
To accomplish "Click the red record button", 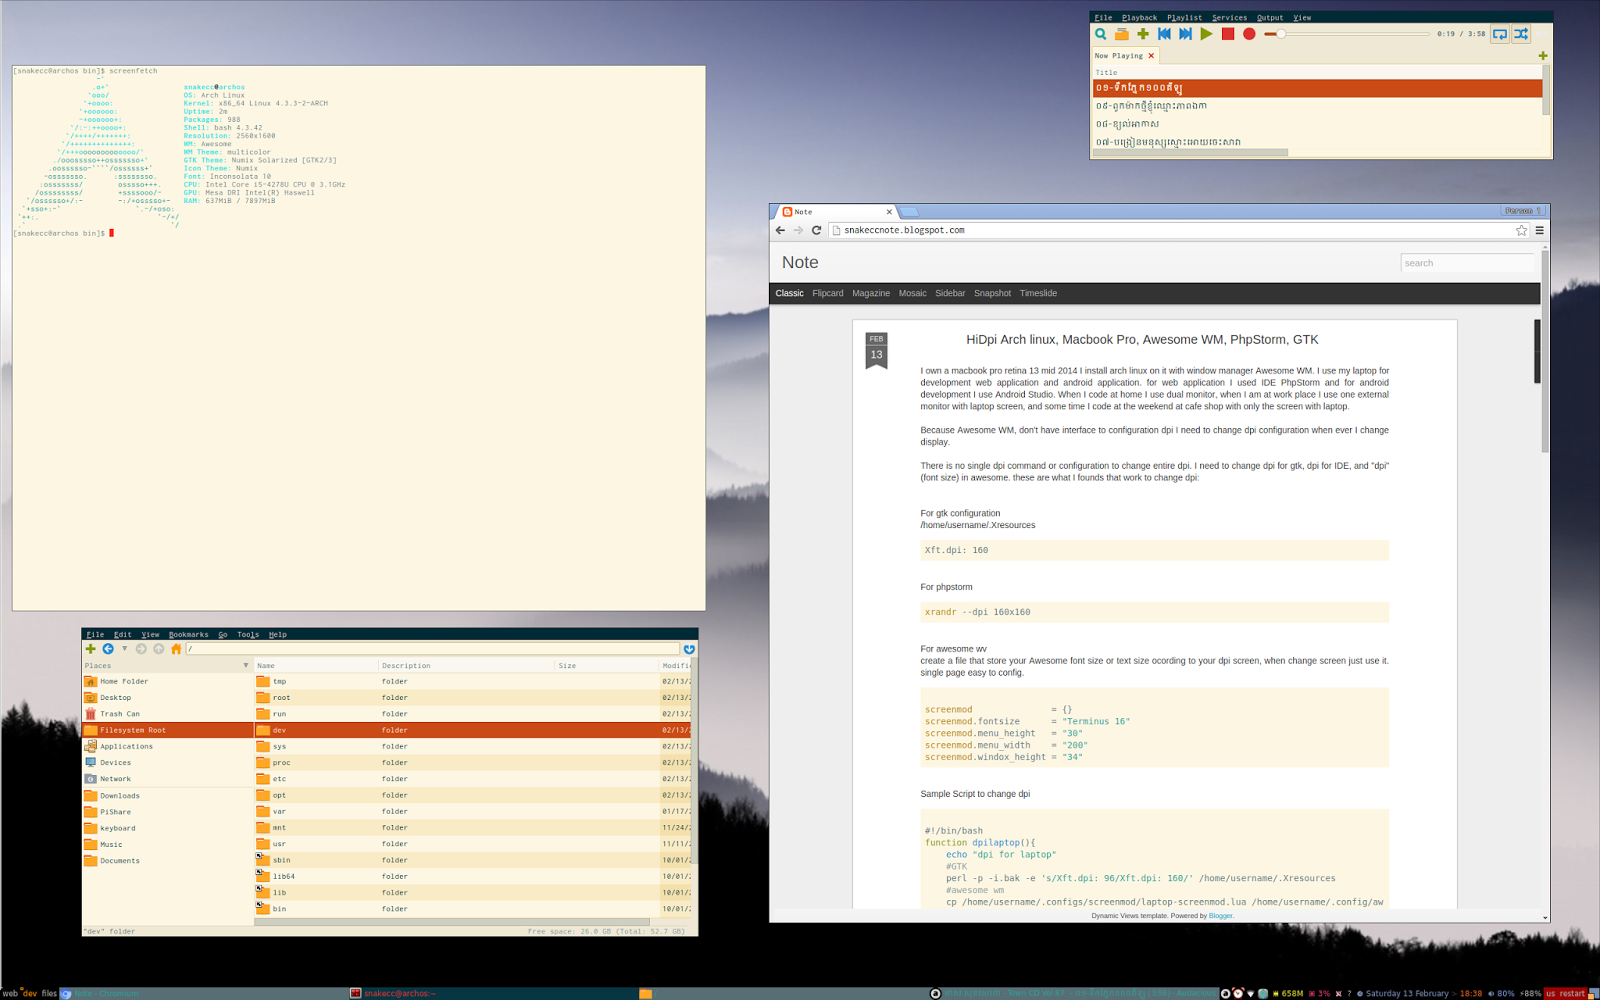I will [1249, 34].
